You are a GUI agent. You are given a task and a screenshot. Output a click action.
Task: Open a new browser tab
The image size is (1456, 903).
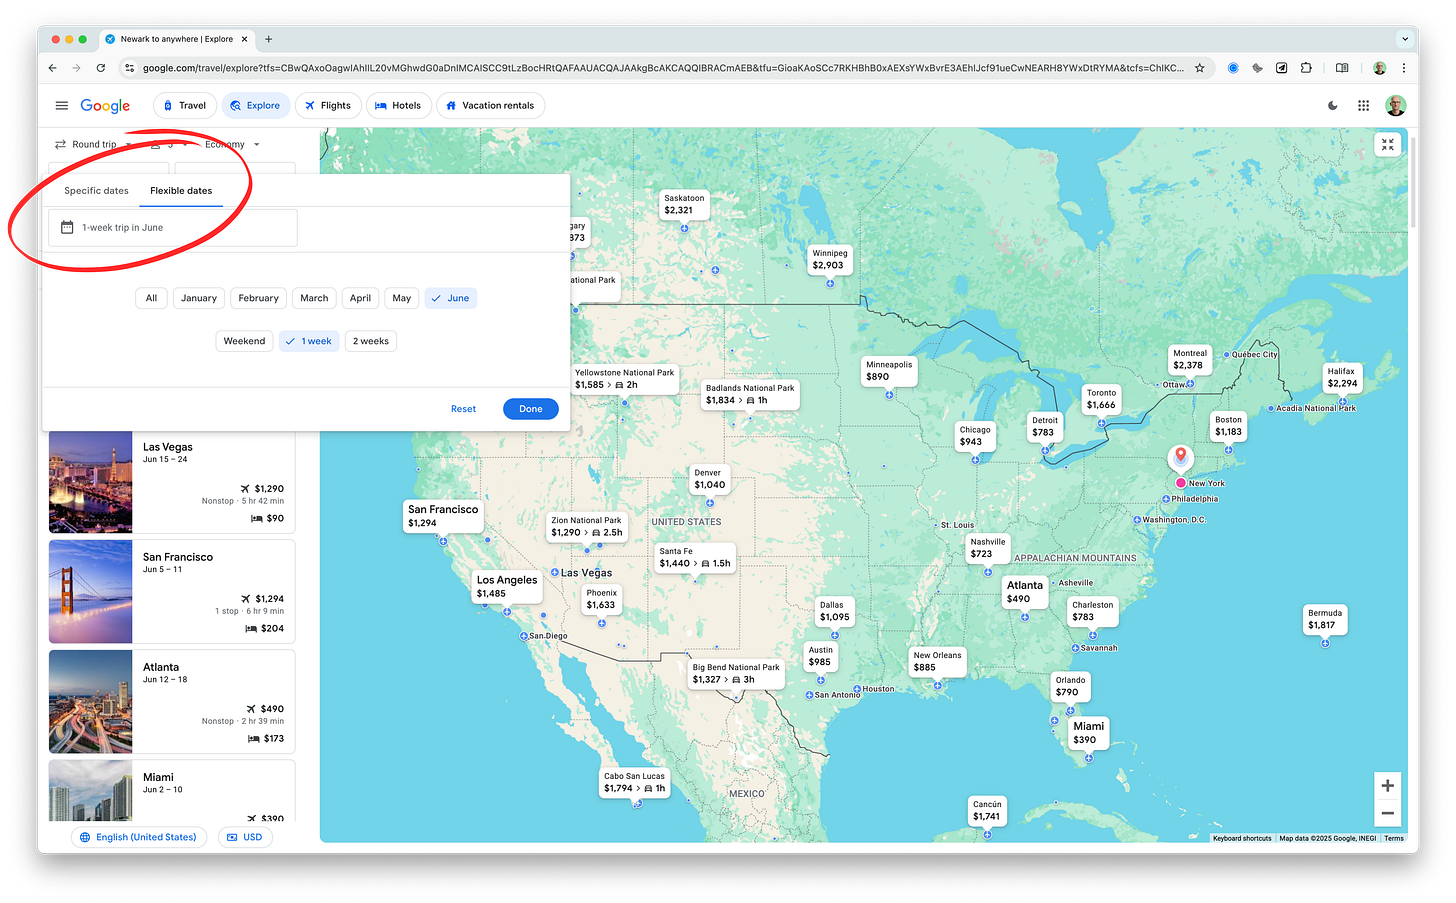pyautogui.click(x=268, y=39)
